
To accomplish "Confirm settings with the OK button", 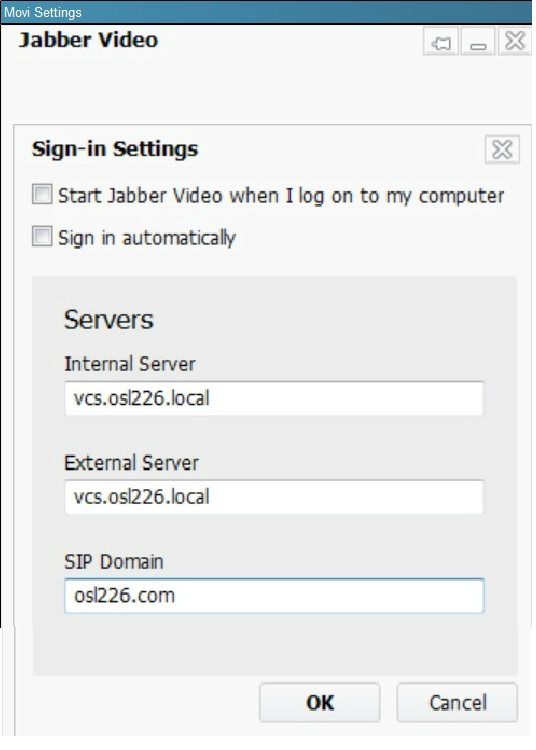I will 319,702.
